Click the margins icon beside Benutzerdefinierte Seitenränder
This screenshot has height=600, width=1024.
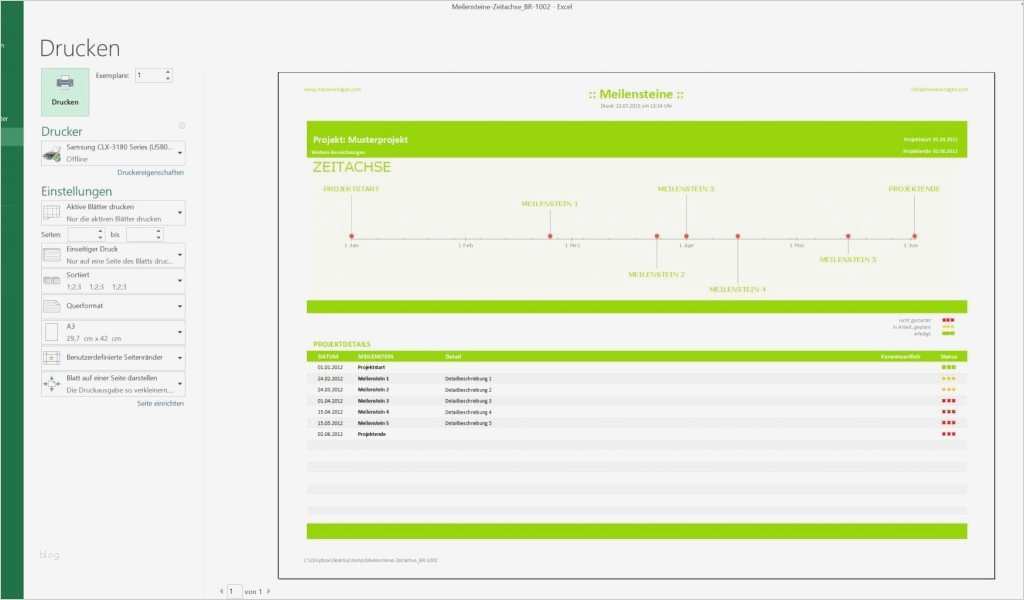(52, 355)
